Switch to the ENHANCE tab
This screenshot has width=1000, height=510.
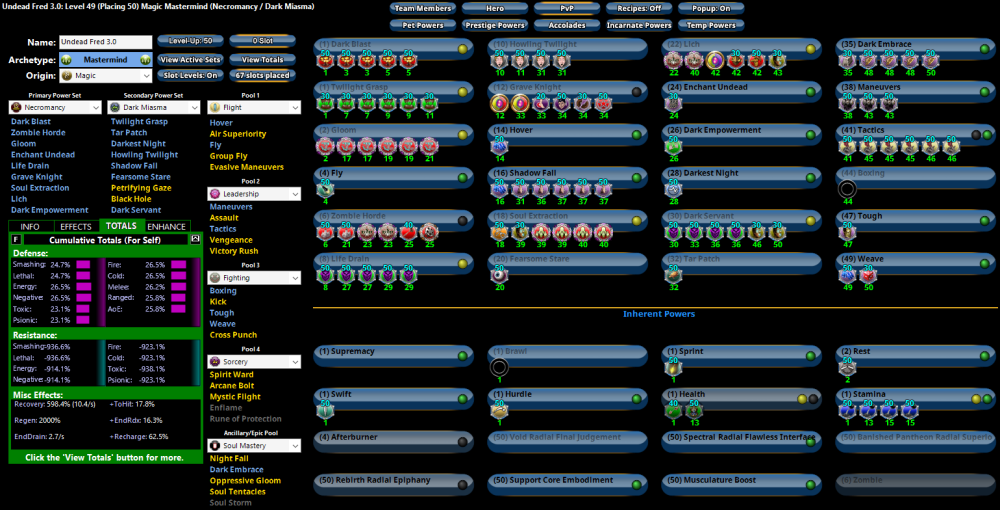coord(167,227)
